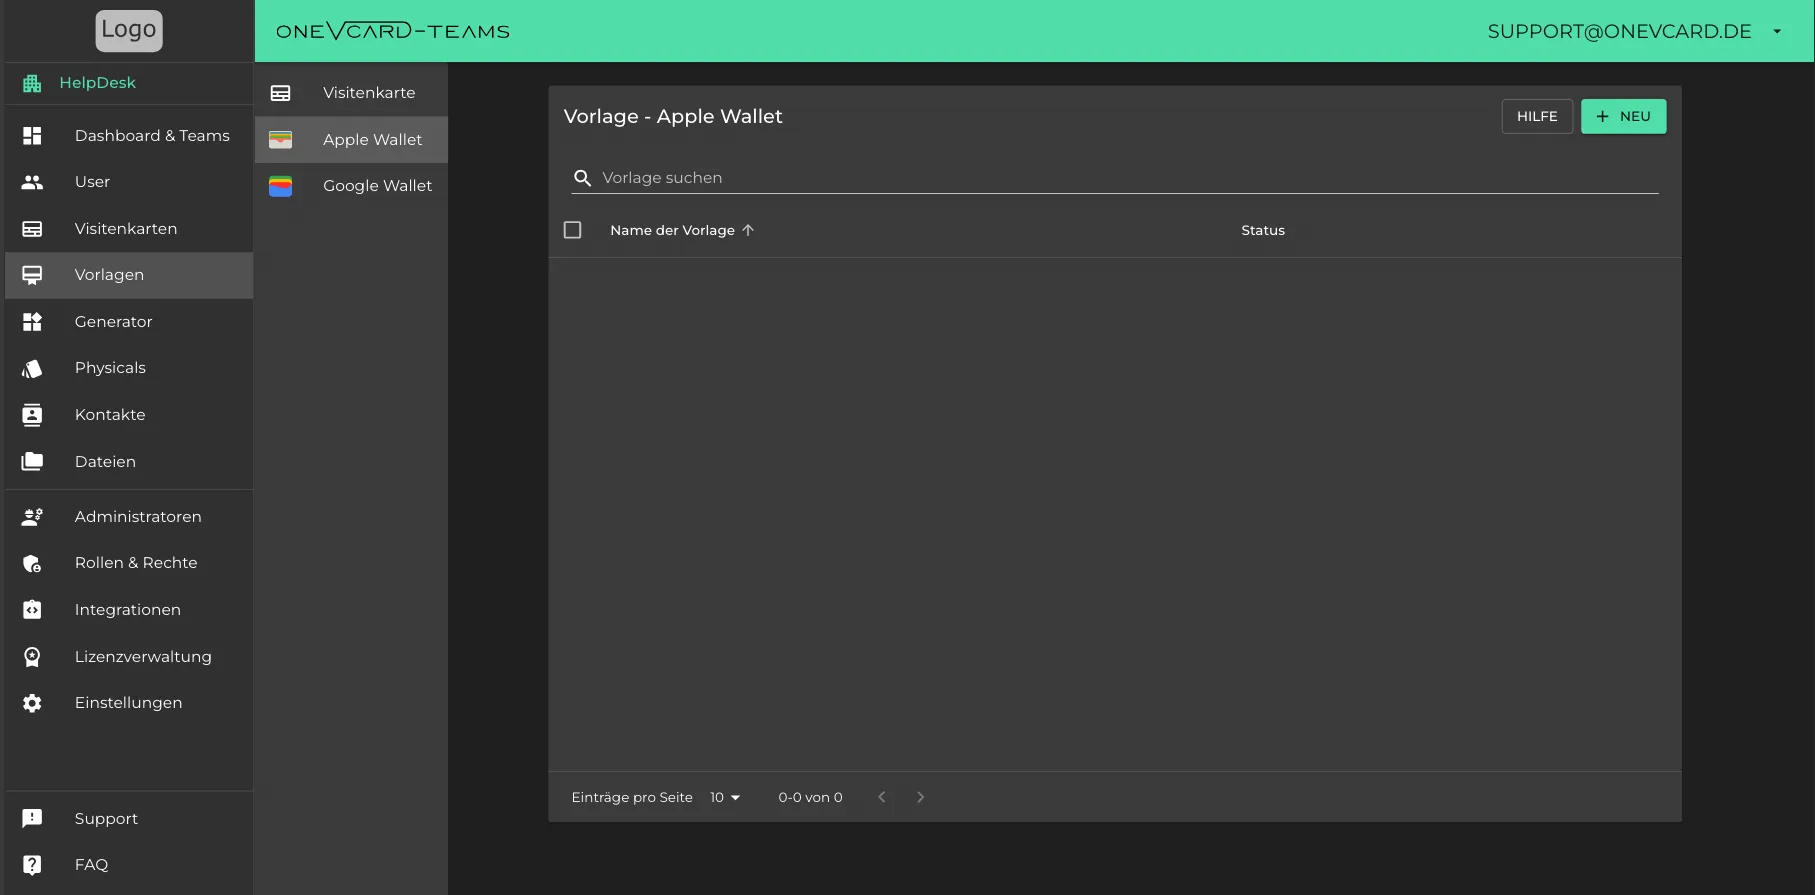
Task: Click the User people icon
Action: 32,182
